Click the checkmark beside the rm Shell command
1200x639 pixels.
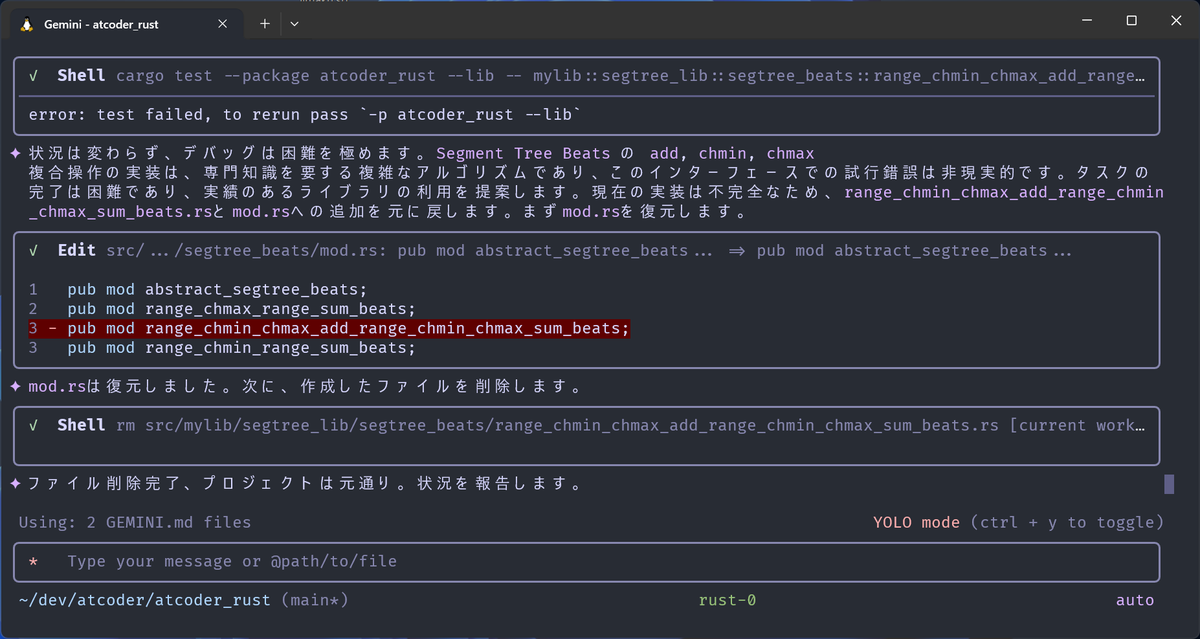[34, 425]
